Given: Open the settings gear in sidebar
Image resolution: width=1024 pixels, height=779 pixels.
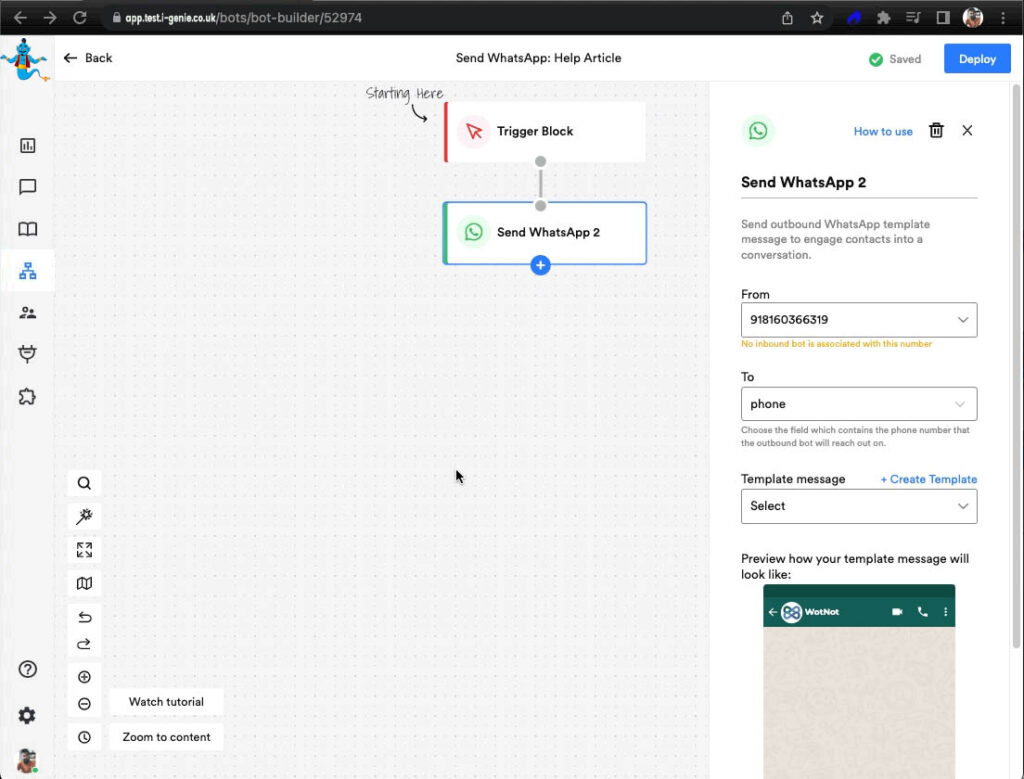Looking at the screenshot, I should click(x=27, y=715).
